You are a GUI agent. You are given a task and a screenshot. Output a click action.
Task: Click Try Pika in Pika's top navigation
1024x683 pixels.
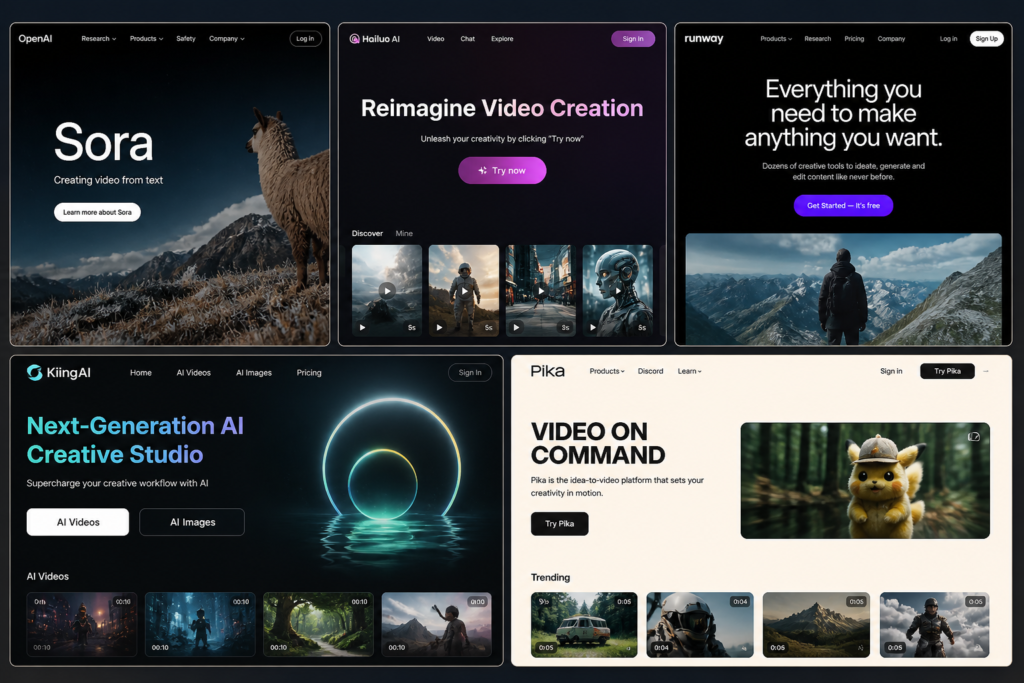[x=947, y=371]
